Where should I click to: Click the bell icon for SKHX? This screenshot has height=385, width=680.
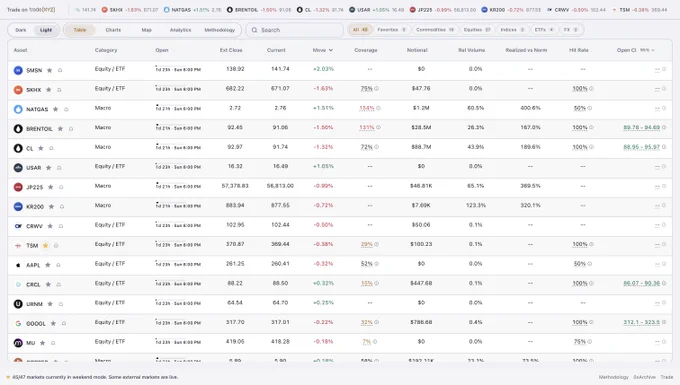tap(59, 90)
